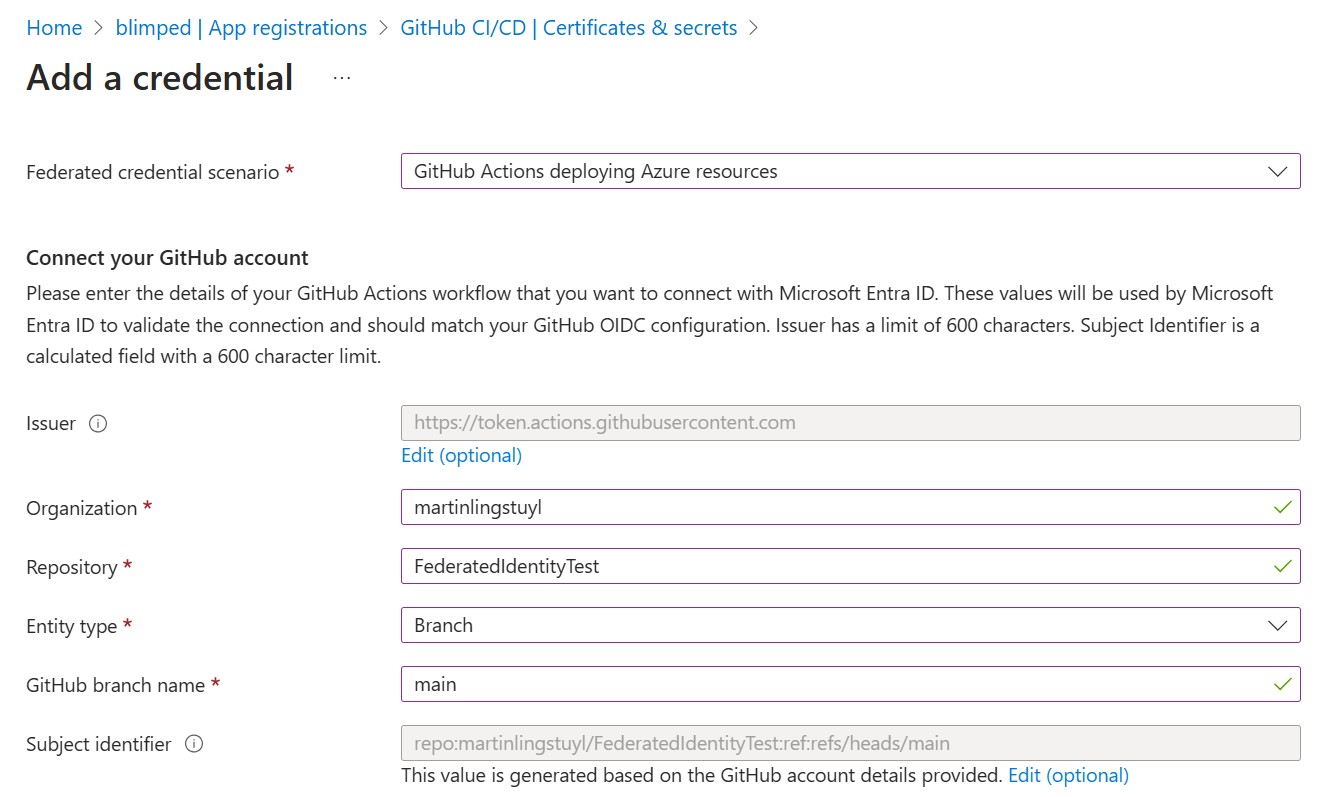Go to Home breadcrumb

click(54, 28)
